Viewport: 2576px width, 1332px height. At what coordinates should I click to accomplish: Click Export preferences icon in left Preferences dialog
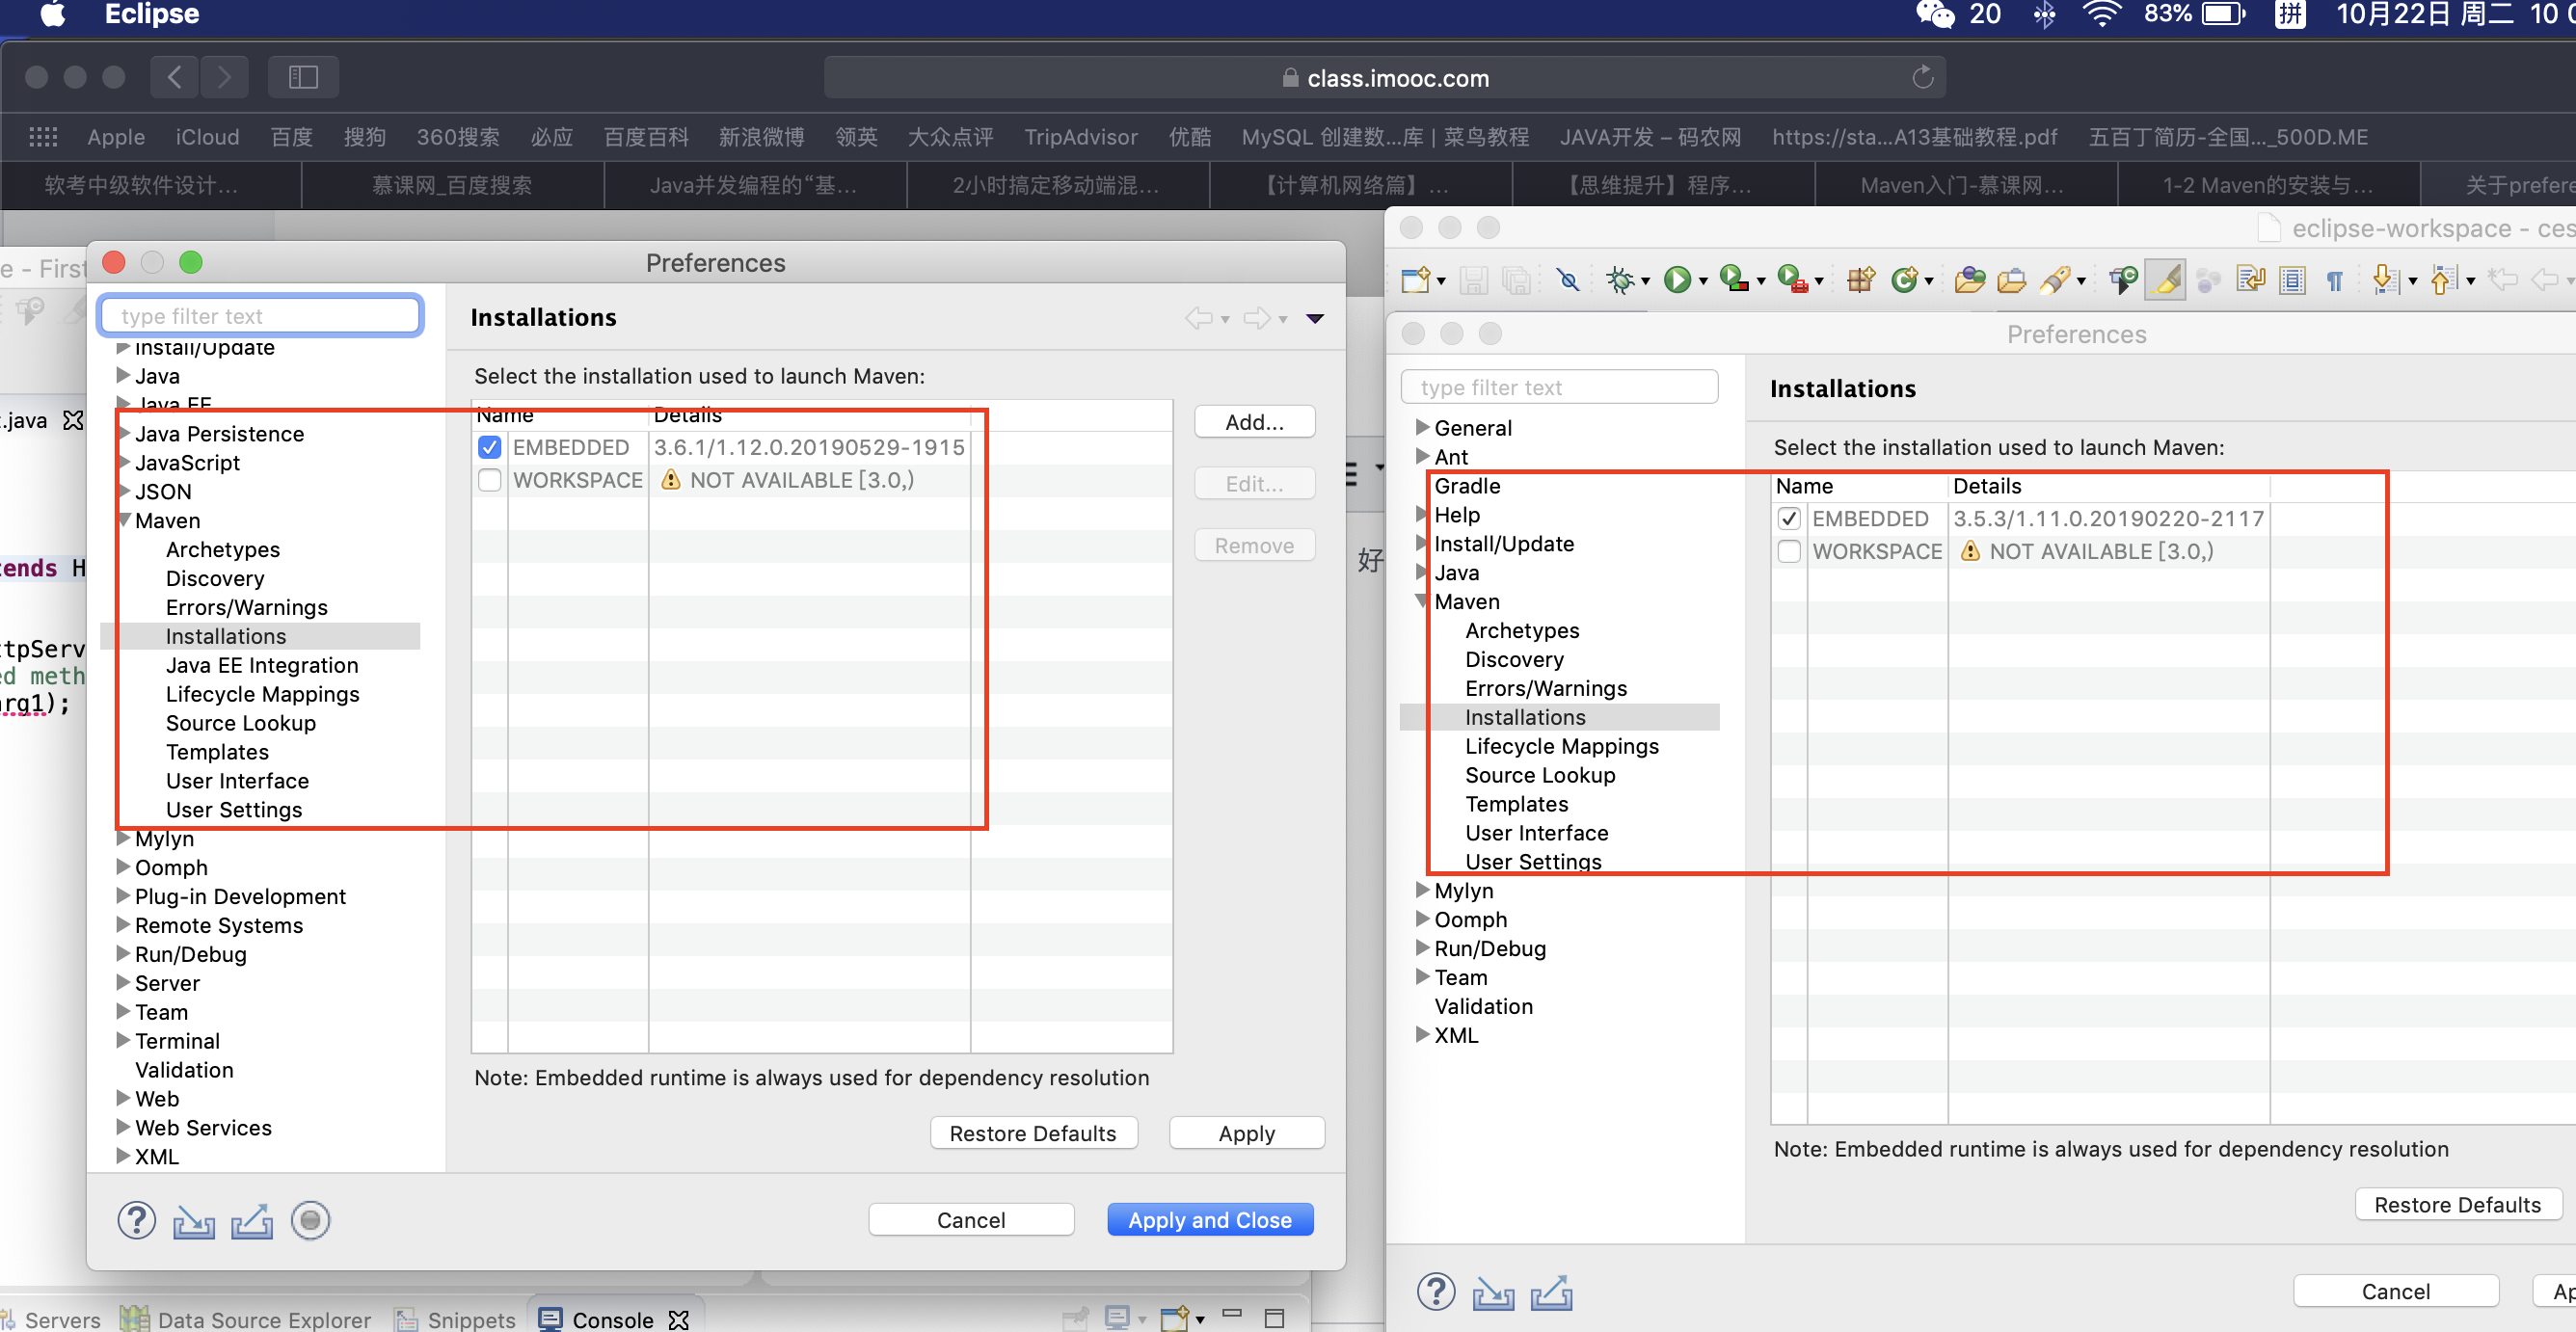252,1221
